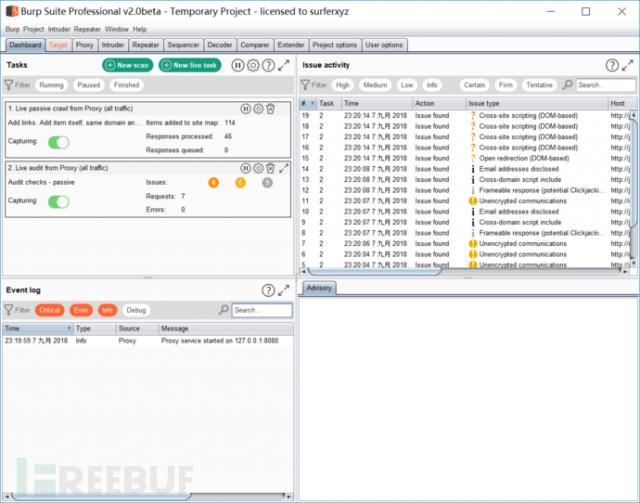
Task: Click Burp Suite app icon in title bar
Action: 12,11
